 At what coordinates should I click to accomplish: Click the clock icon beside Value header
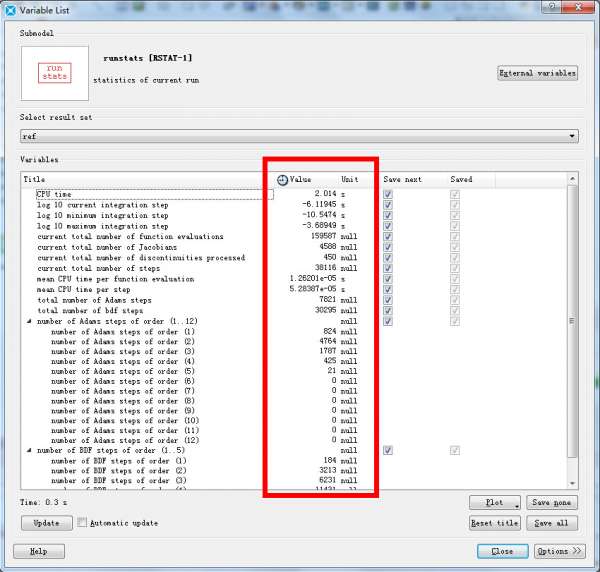tap(282, 180)
